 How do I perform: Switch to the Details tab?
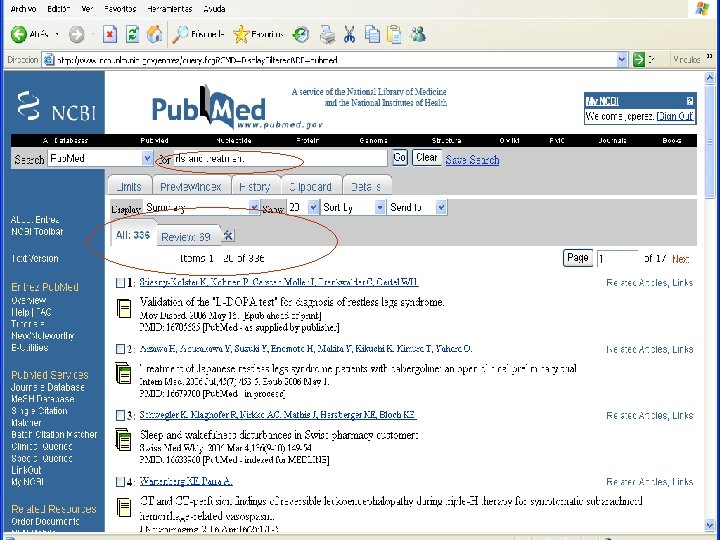tap(366, 186)
